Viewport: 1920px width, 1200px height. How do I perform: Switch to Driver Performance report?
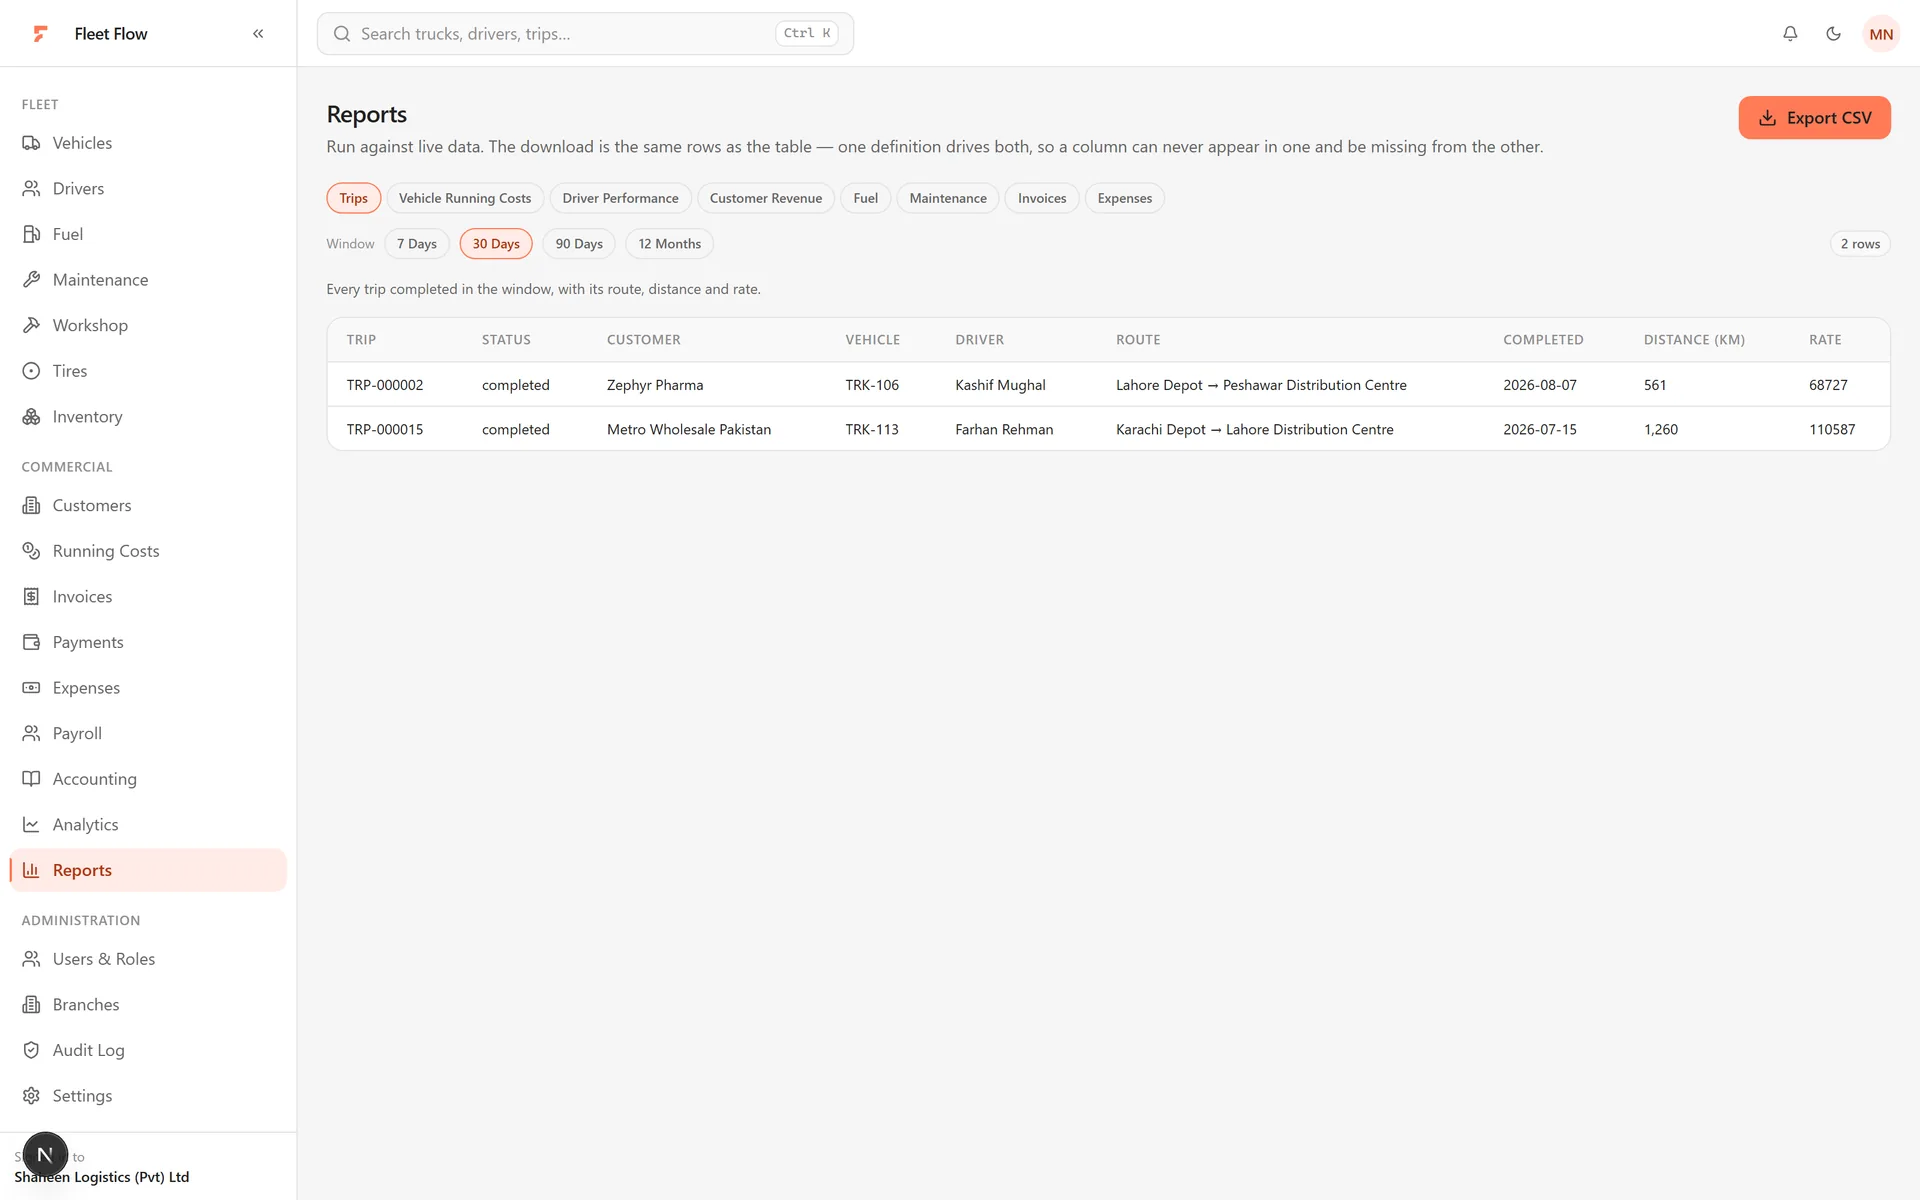(620, 198)
